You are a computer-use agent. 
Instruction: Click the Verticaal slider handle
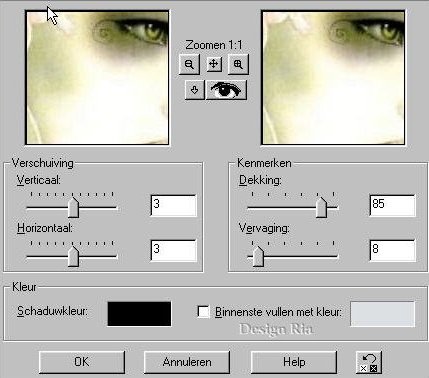(73, 207)
